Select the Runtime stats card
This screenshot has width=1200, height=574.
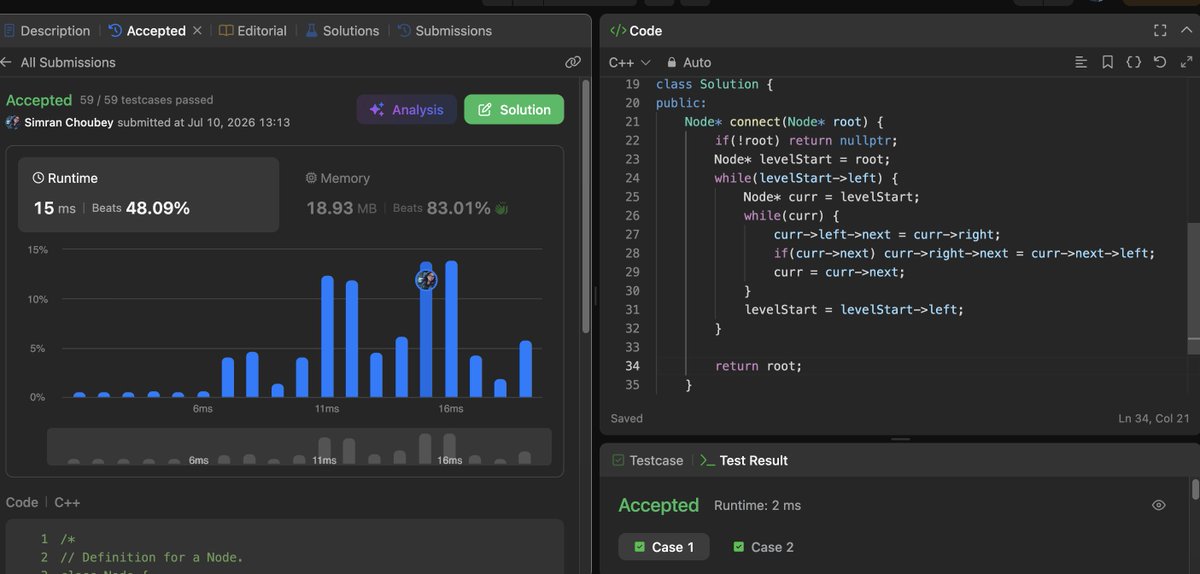coord(148,194)
